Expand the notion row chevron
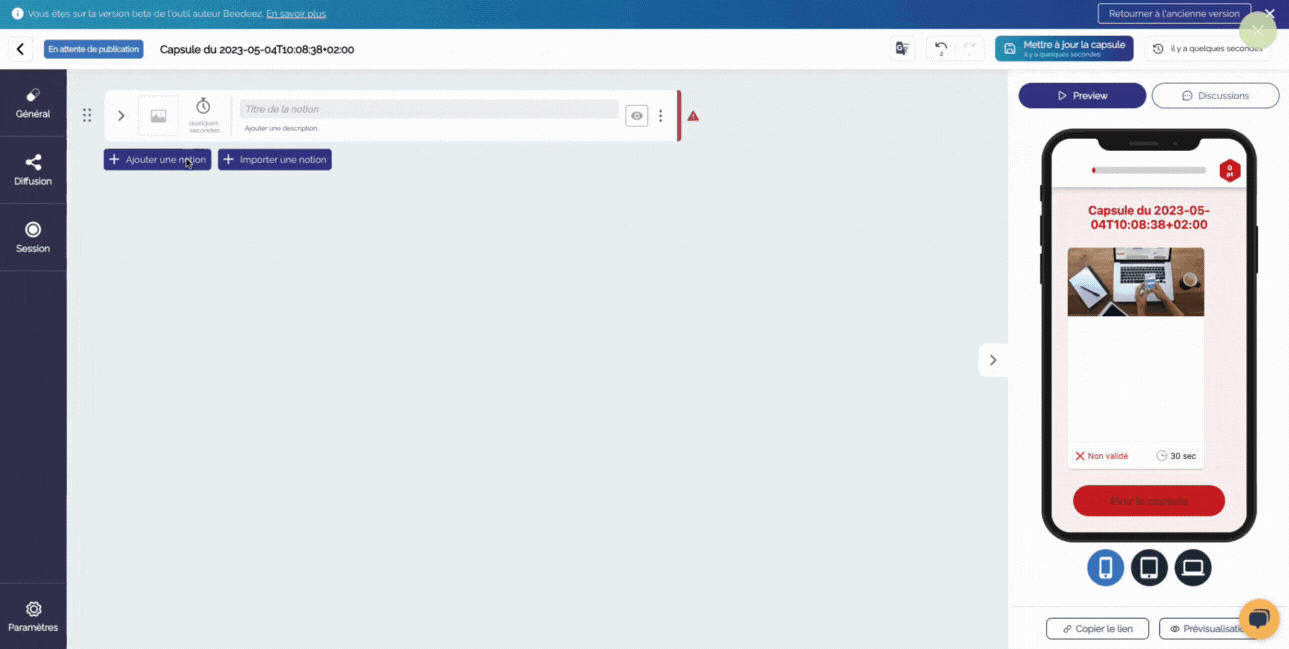Screen dimensions: 1289x649 click(121, 116)
